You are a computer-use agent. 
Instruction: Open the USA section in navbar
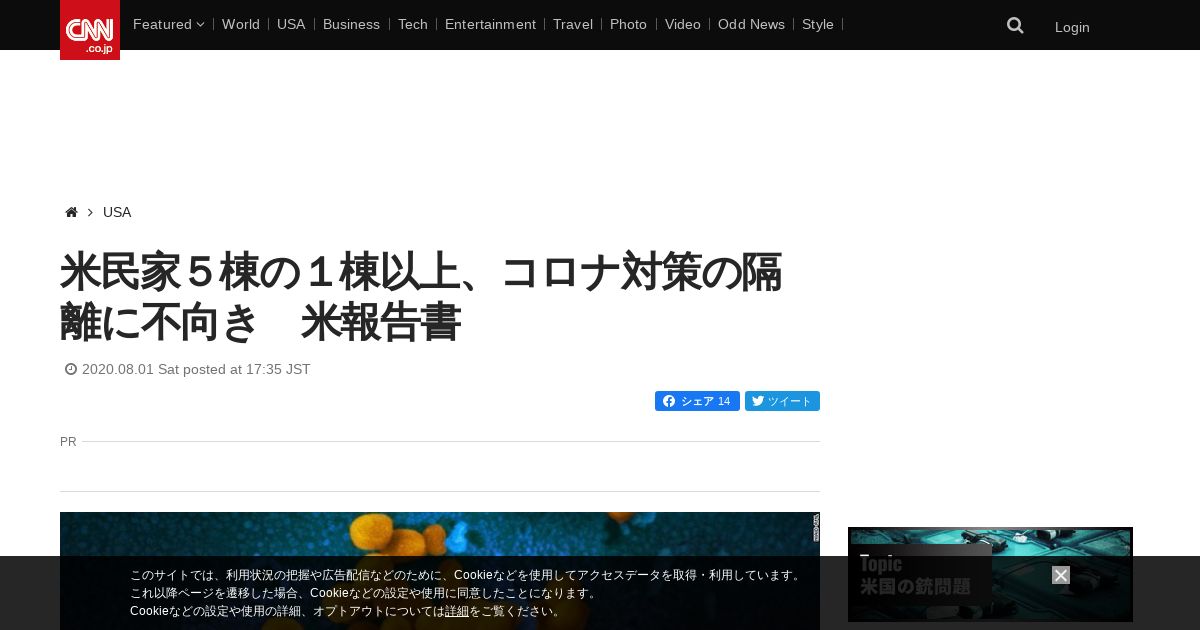tap(291, 24)
